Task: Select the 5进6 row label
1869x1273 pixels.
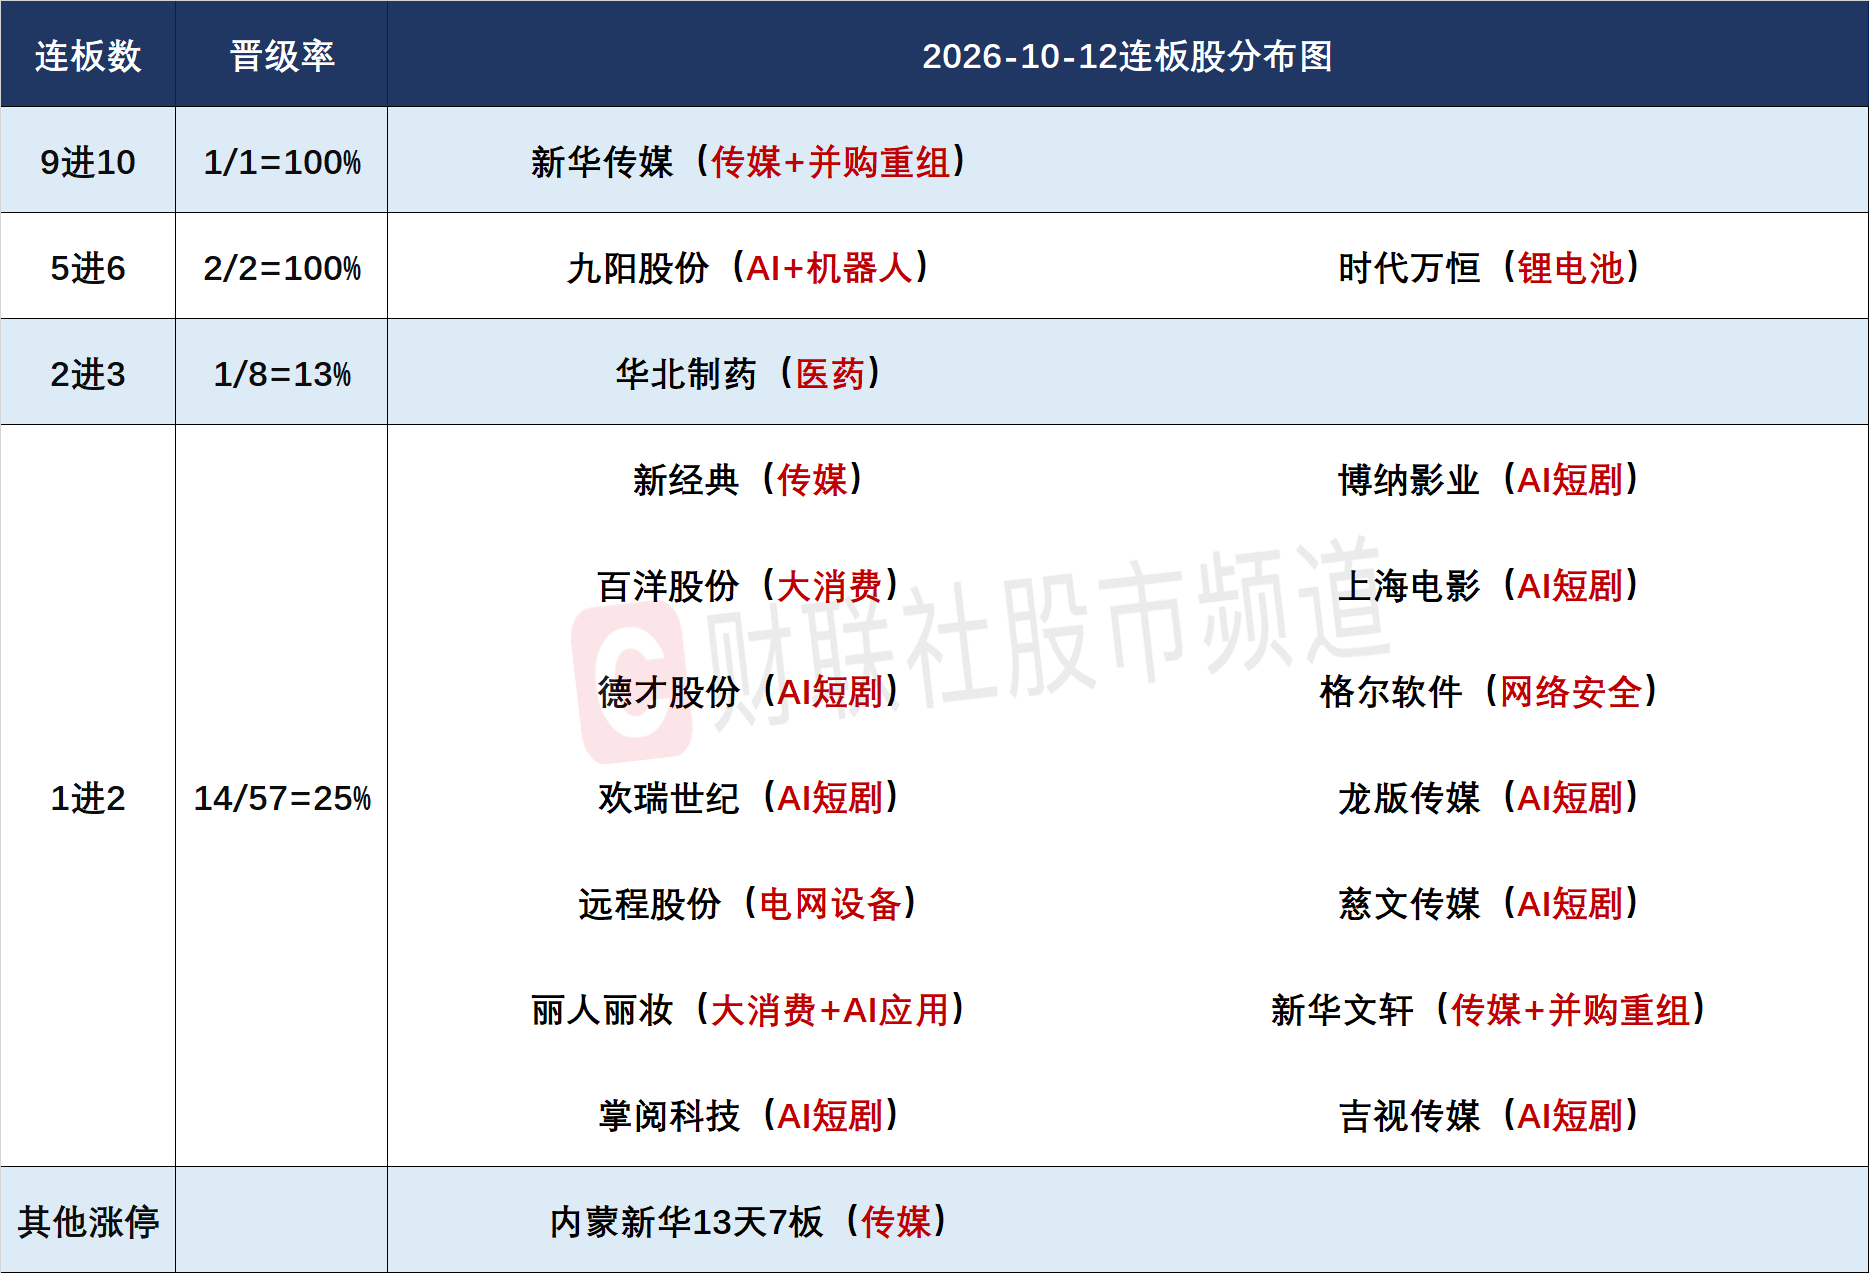Action: coord(88,268)
